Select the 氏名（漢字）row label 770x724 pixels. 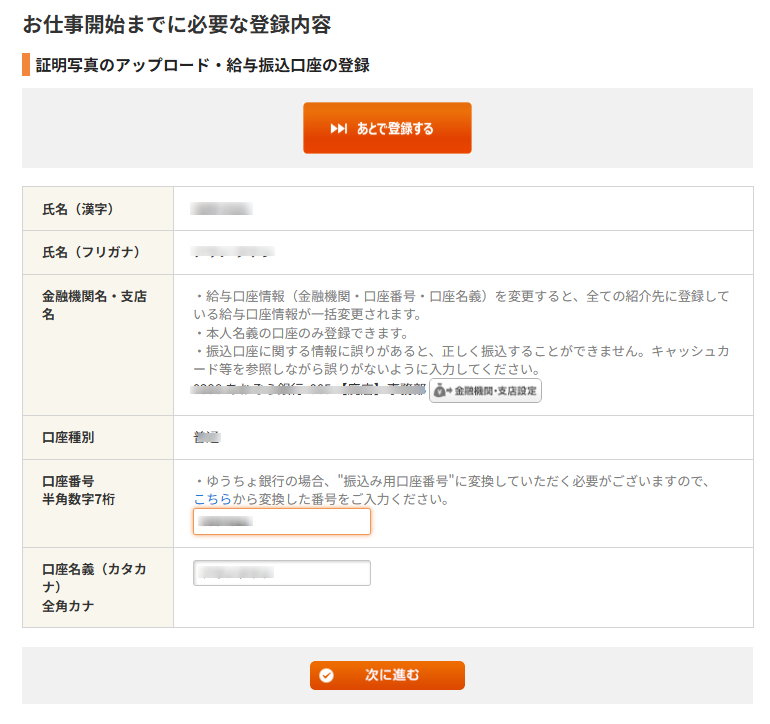[x=78, y=209]
